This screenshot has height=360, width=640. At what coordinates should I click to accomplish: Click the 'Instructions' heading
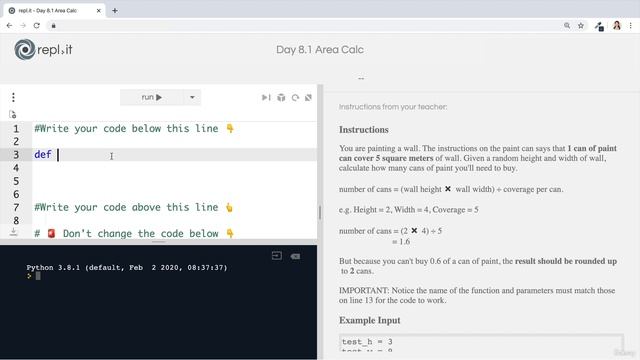pos(364,130)
